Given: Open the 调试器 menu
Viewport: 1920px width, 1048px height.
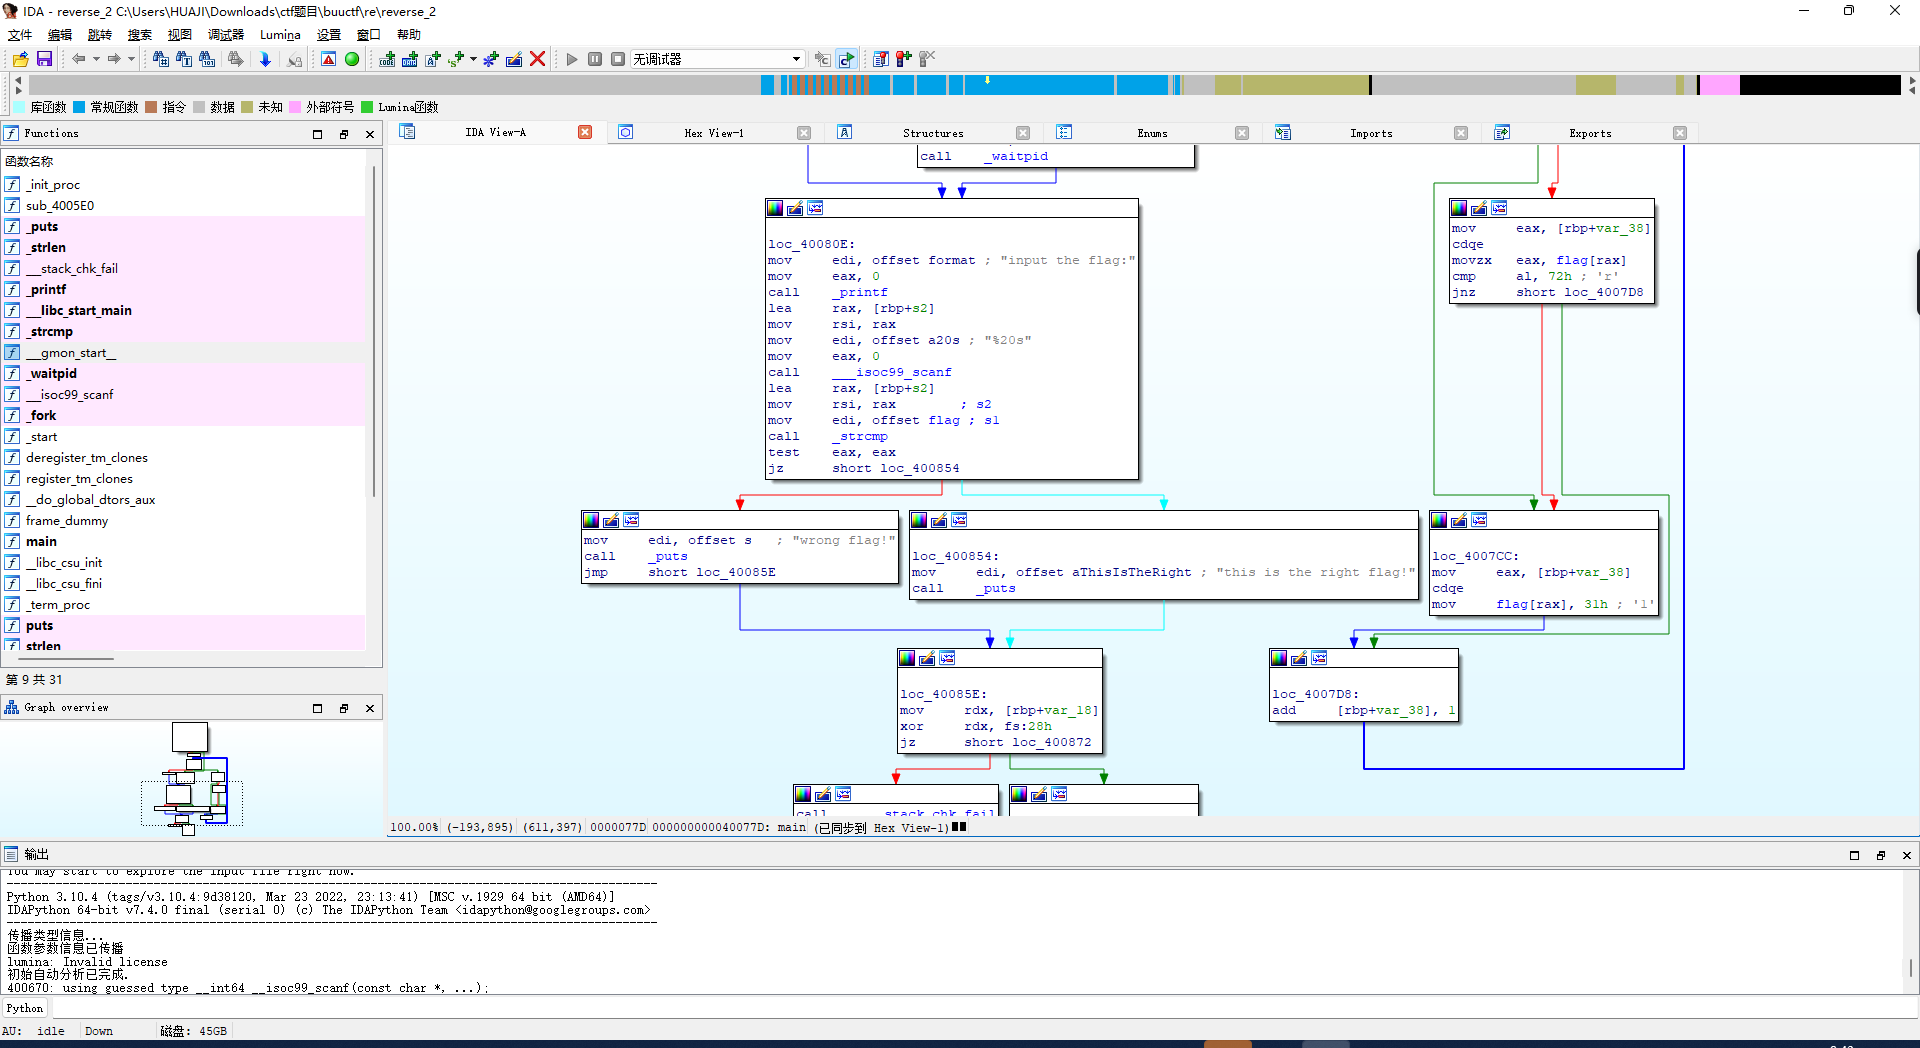Looking at the screenshot, I should click(226, 34).
